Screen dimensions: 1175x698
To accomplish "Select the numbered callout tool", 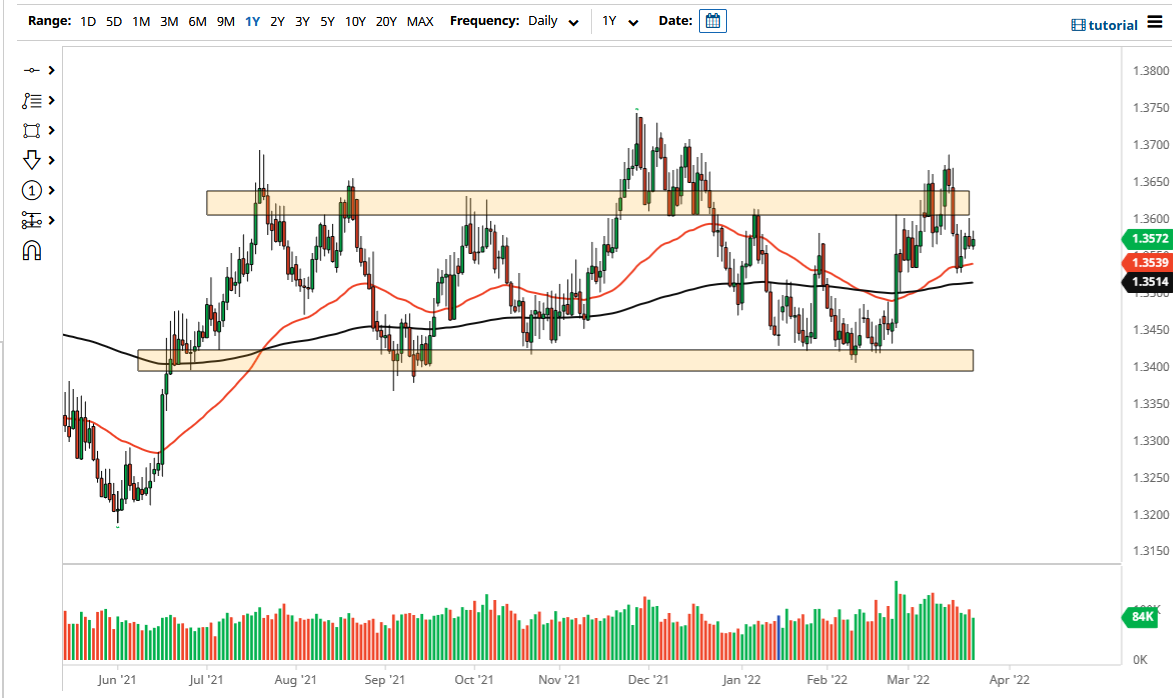I will (x=29, y=190).
